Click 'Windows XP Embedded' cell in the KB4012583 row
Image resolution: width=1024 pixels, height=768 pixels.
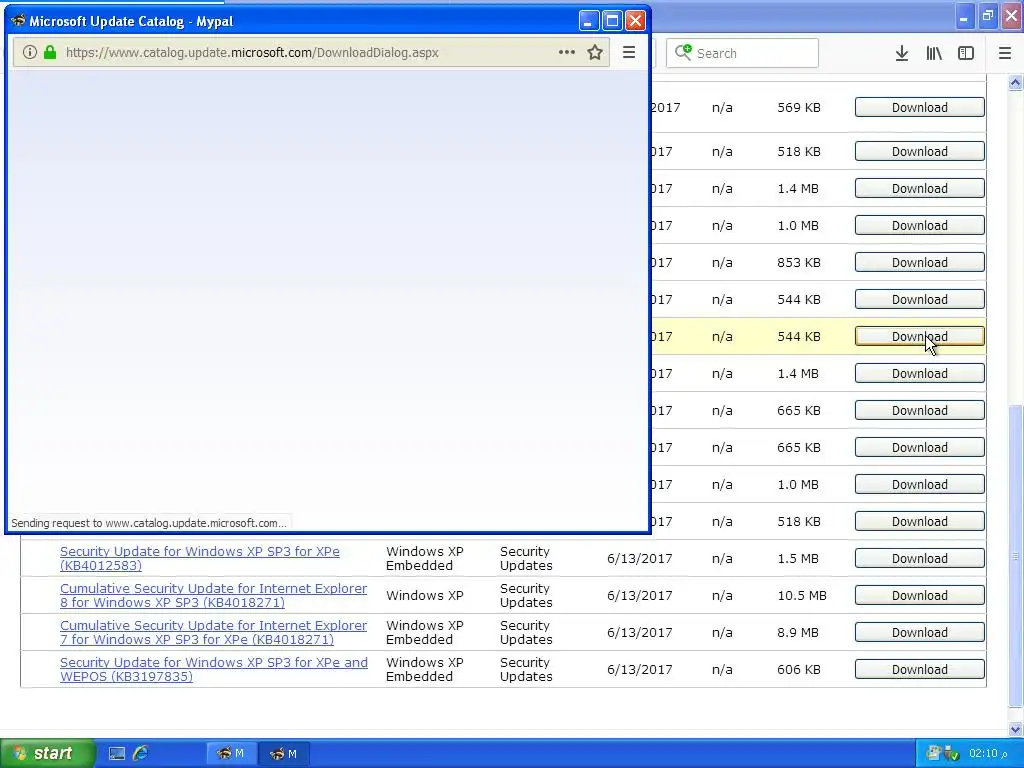click(424, 558)
